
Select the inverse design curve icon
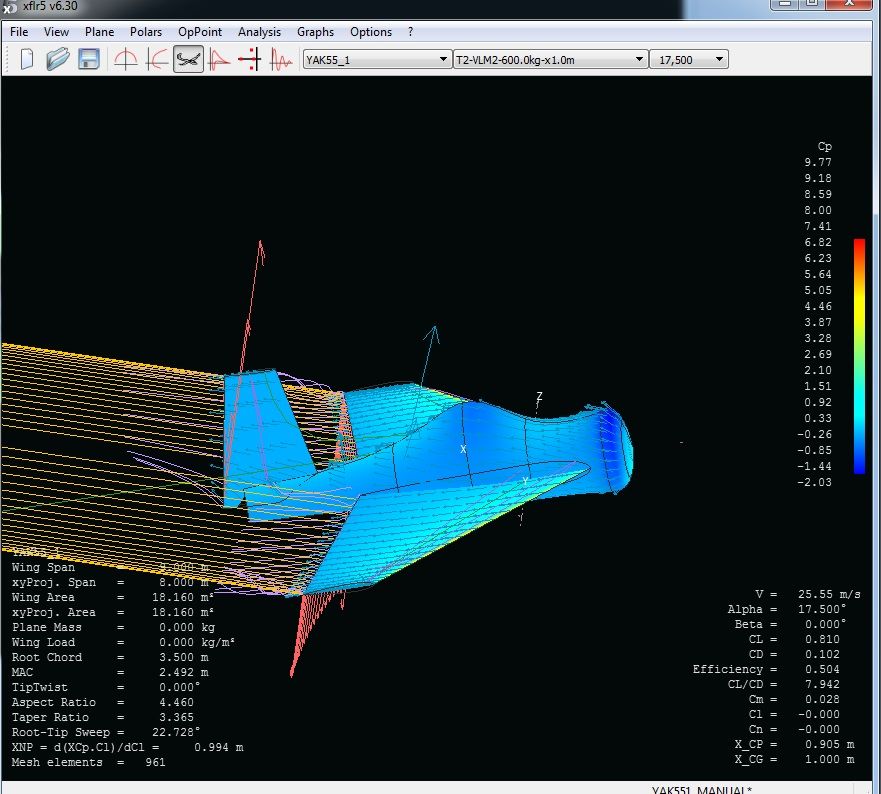pos(157,60)
